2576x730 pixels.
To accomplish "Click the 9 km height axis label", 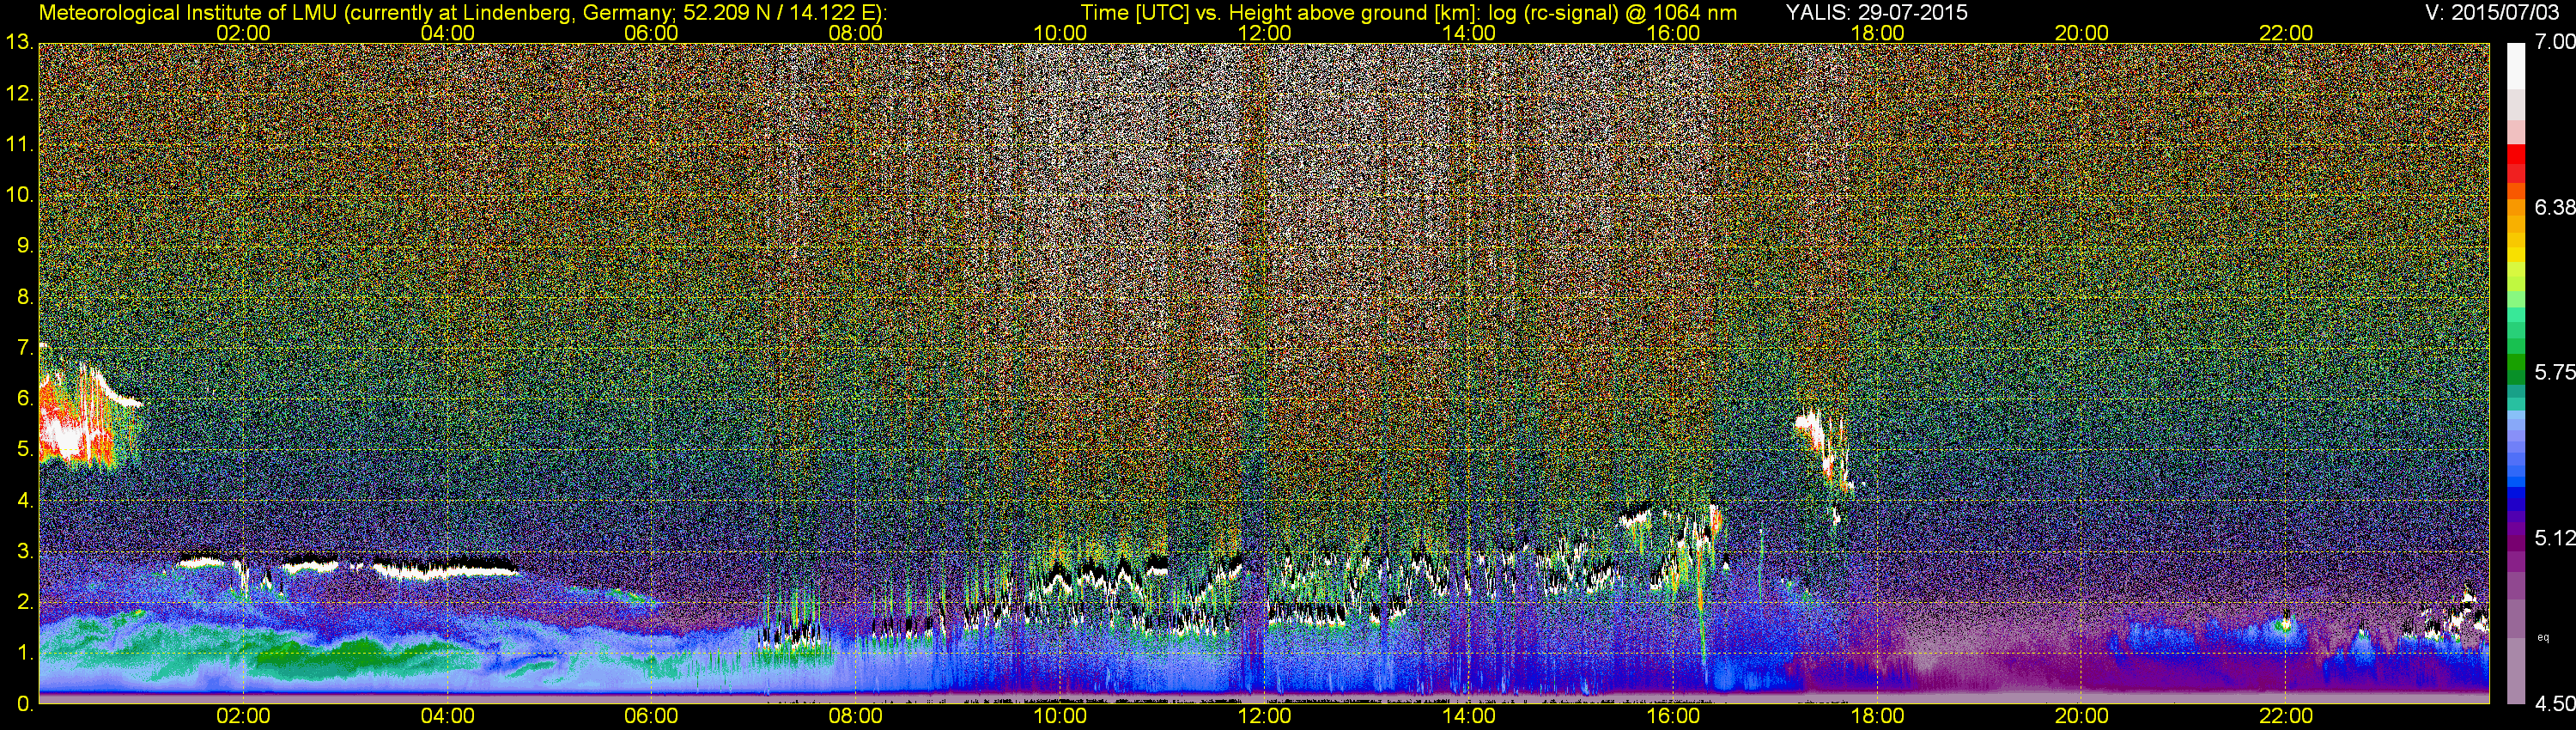I will (x=24, y=246).
